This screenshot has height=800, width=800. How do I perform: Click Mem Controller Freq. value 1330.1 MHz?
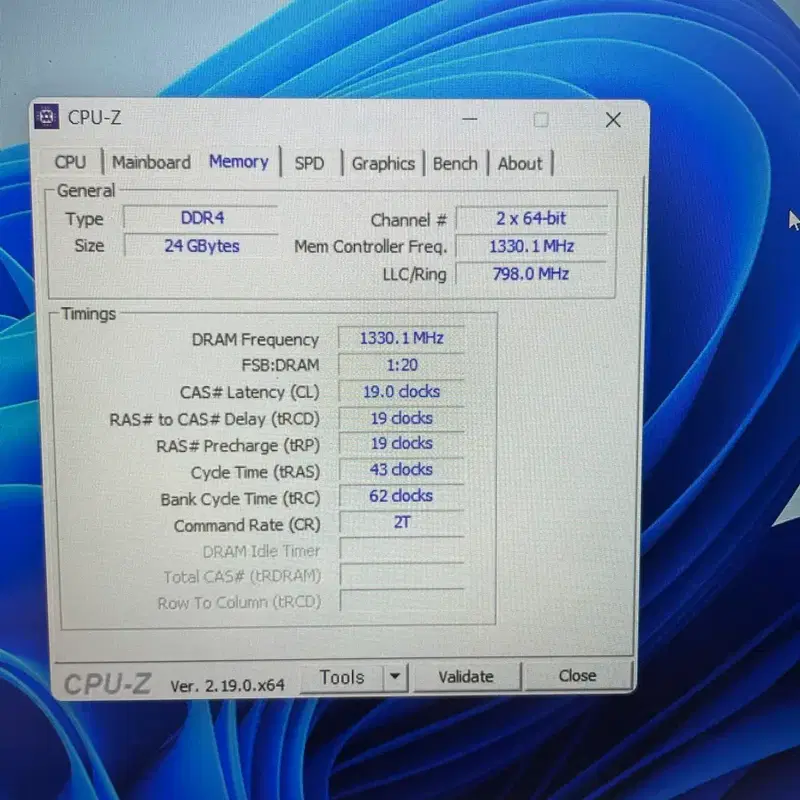[x=531, y=246]
